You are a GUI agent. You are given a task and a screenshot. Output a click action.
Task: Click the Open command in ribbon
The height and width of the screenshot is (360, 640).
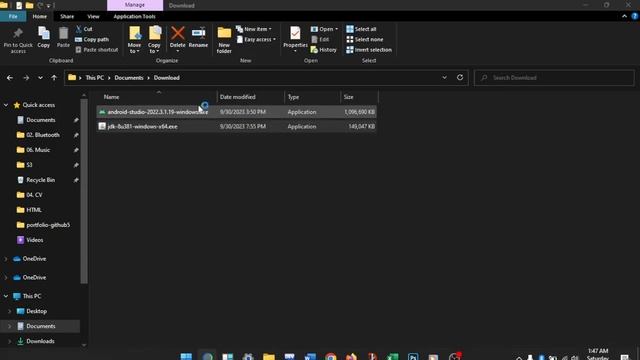(x=324, y=29)
